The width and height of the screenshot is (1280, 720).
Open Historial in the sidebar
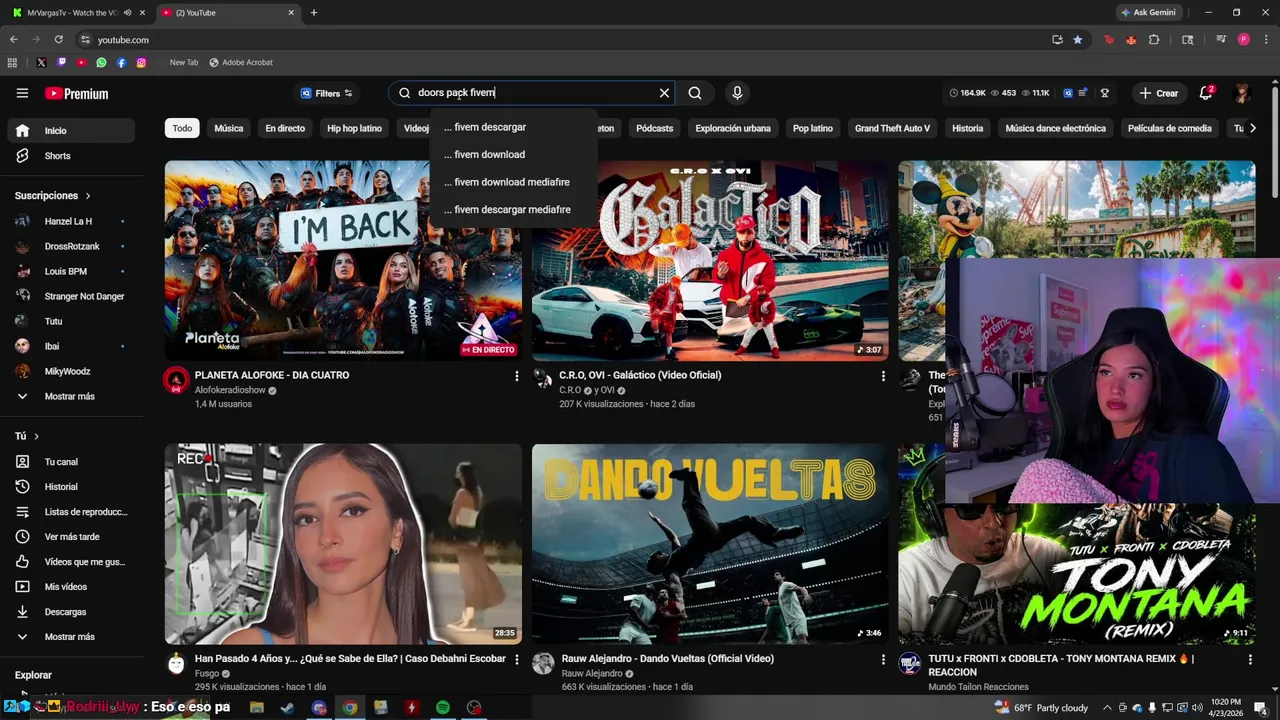click(72, 487)
